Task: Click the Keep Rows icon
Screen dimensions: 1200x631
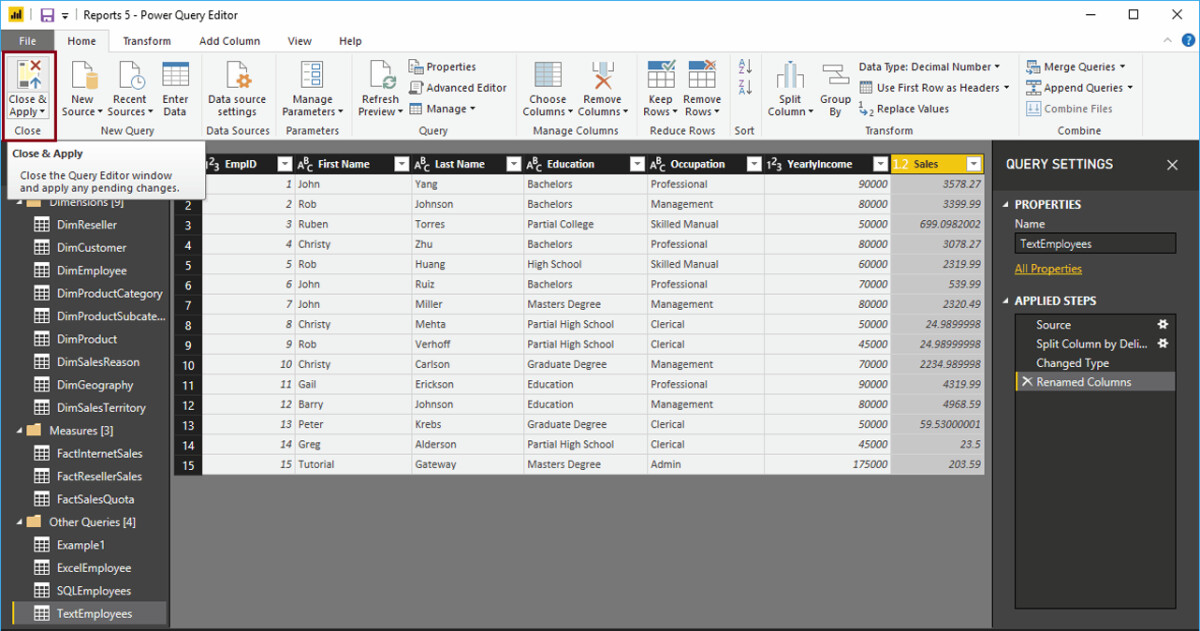Action: (660, 75)
